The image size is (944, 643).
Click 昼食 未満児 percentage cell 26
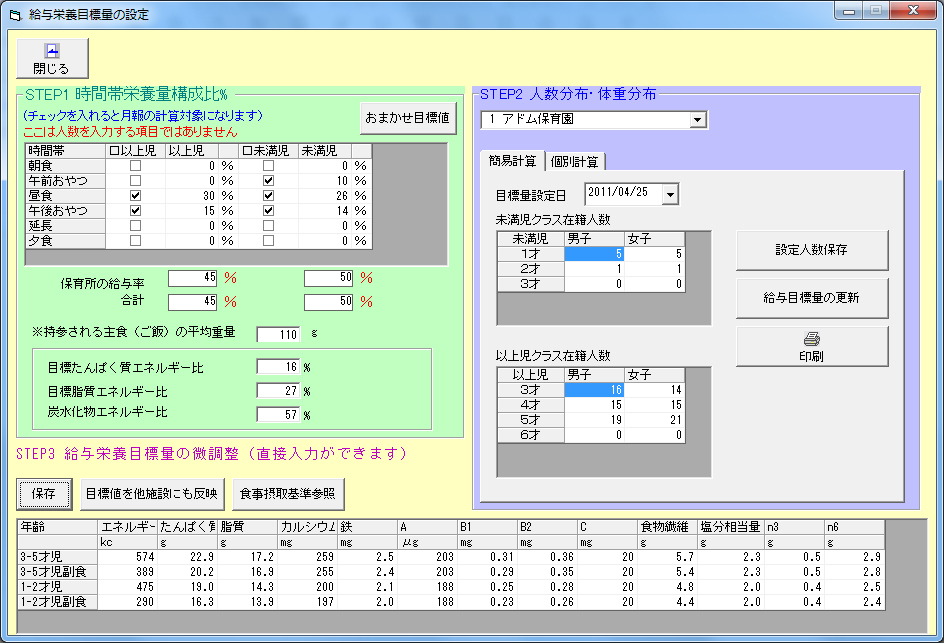point(325,196)
